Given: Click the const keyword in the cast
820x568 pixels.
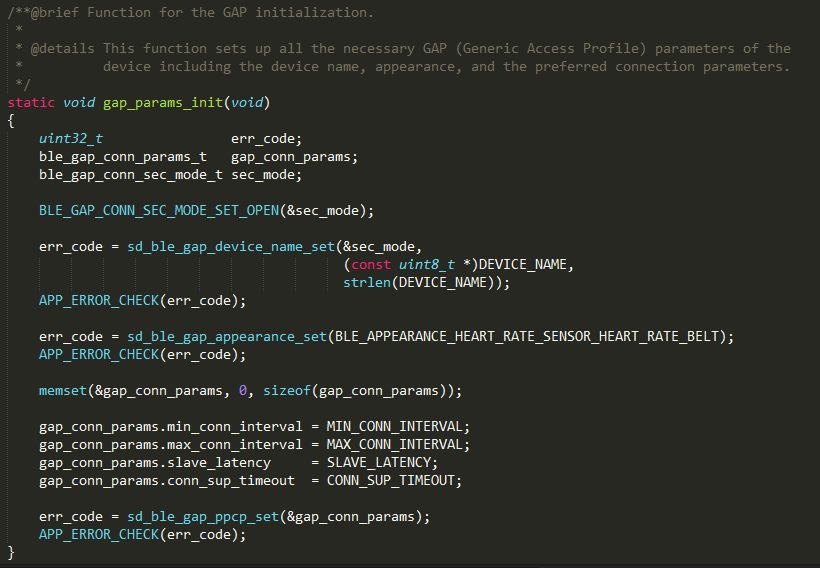Looking at the screenshot, I should pos(371,265).
